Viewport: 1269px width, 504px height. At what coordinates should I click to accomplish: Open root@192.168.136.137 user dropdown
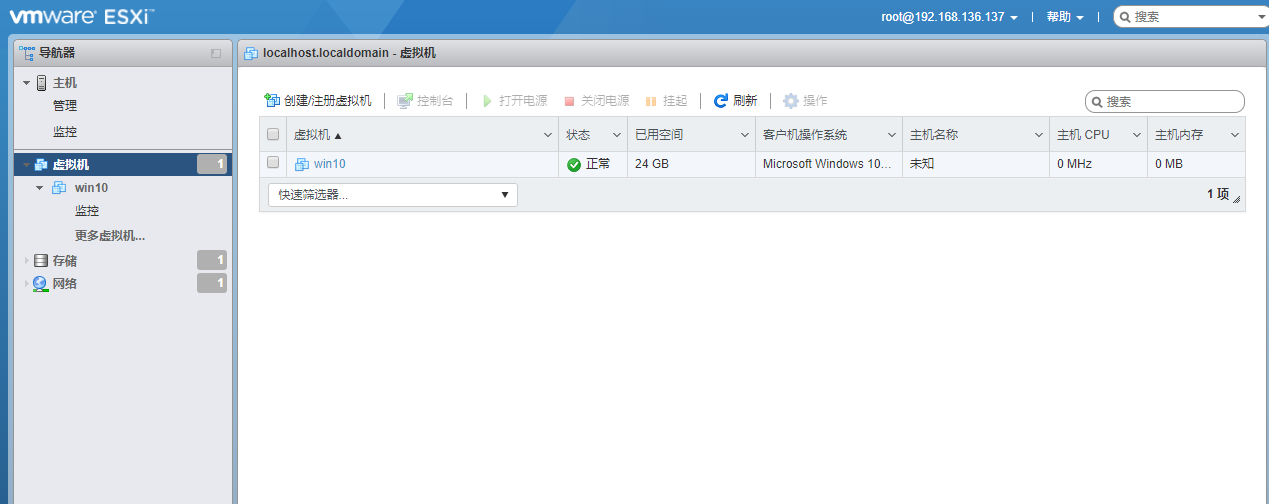(949, 17)
